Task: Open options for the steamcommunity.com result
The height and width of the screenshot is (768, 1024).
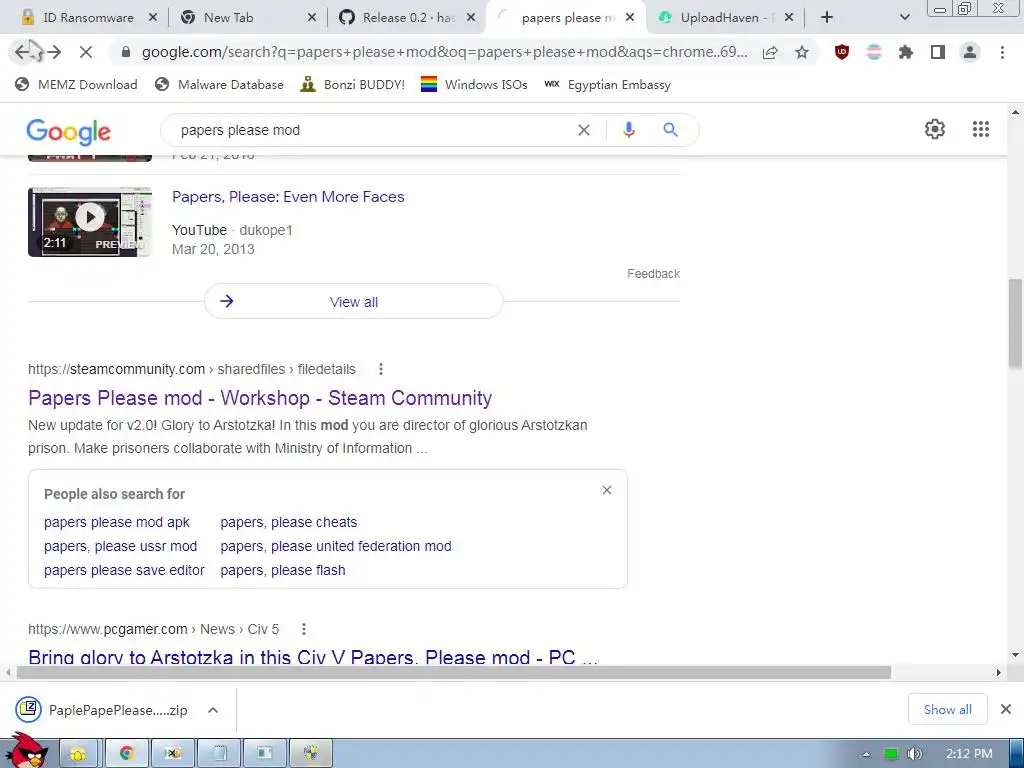Action: click(381, 370)
